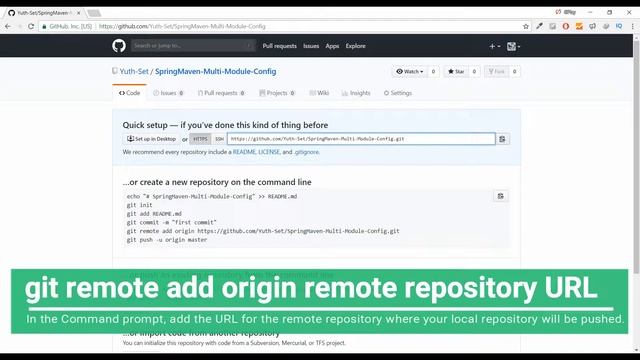Screen dimensions: 640x360
Task: Follow the .gitignore link
Action: click(307, 152)
